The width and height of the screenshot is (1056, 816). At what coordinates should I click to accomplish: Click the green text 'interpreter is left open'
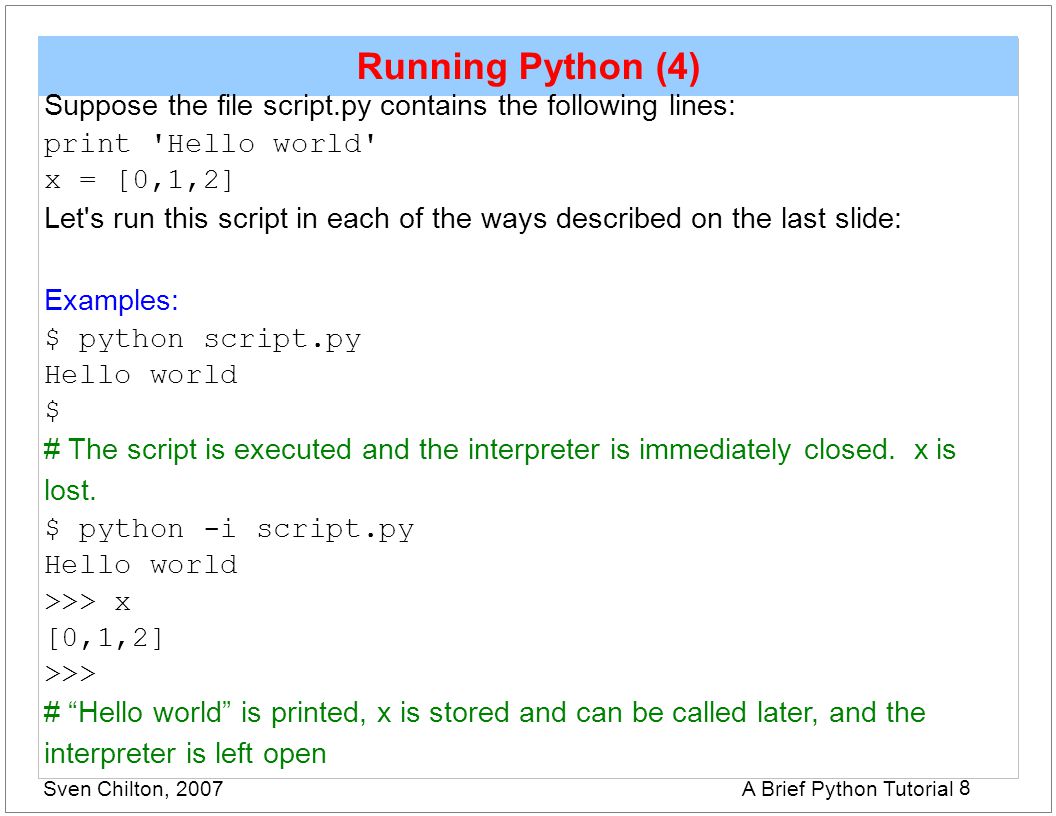coord(185,753)
